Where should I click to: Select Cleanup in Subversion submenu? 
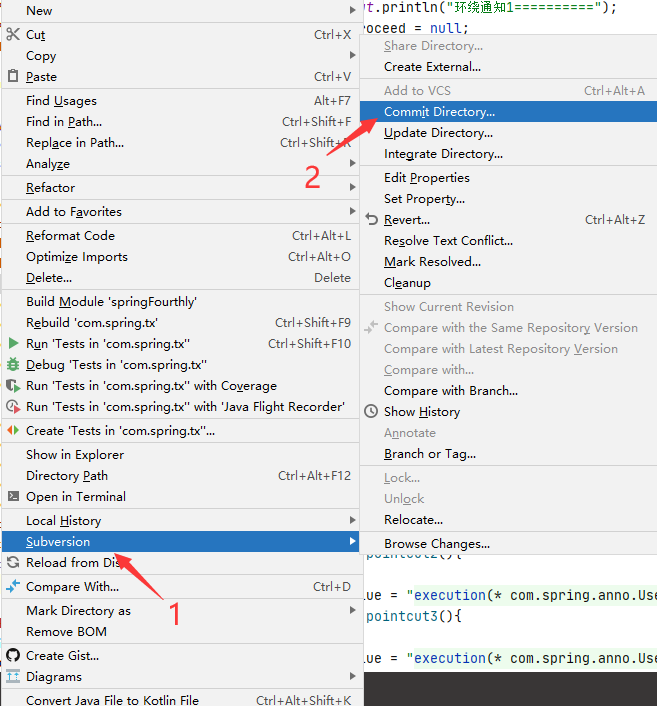[x=508, y=283]
